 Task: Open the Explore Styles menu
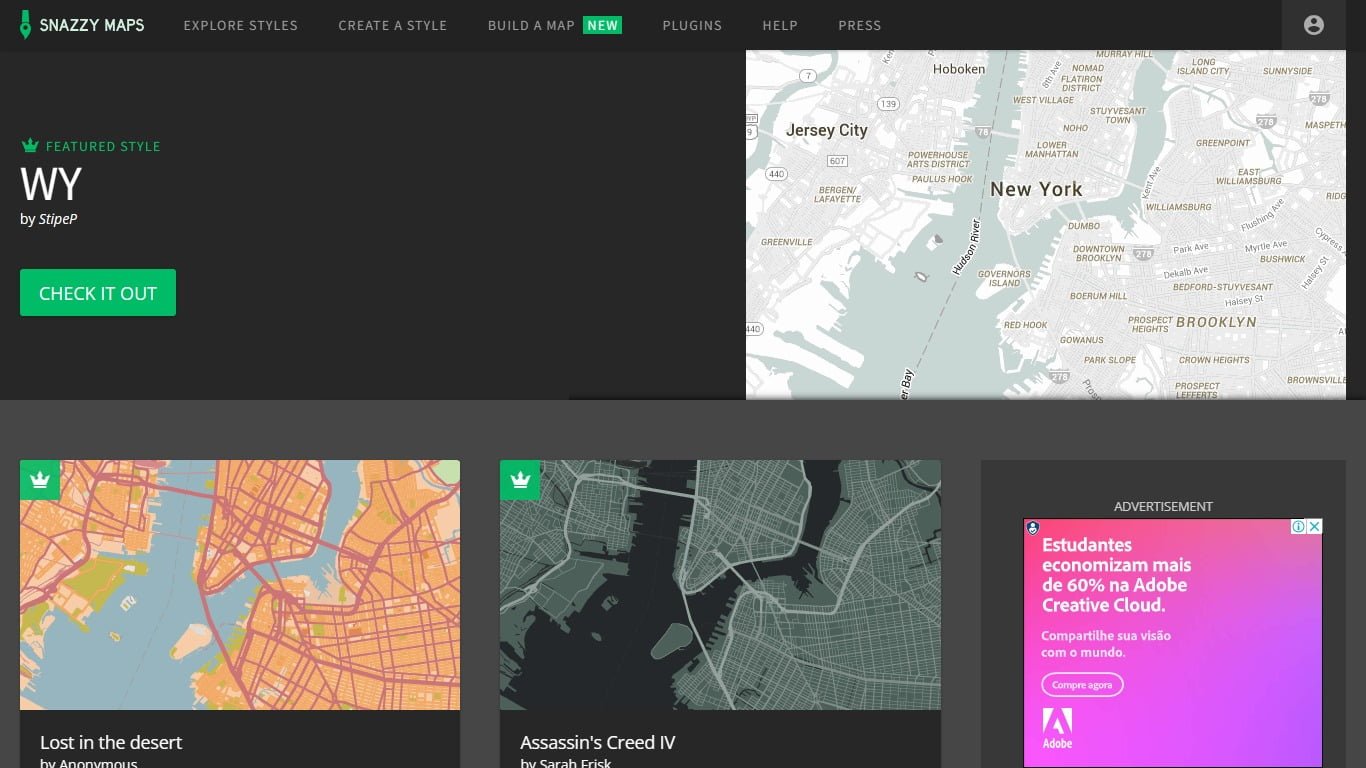[241, 25]
